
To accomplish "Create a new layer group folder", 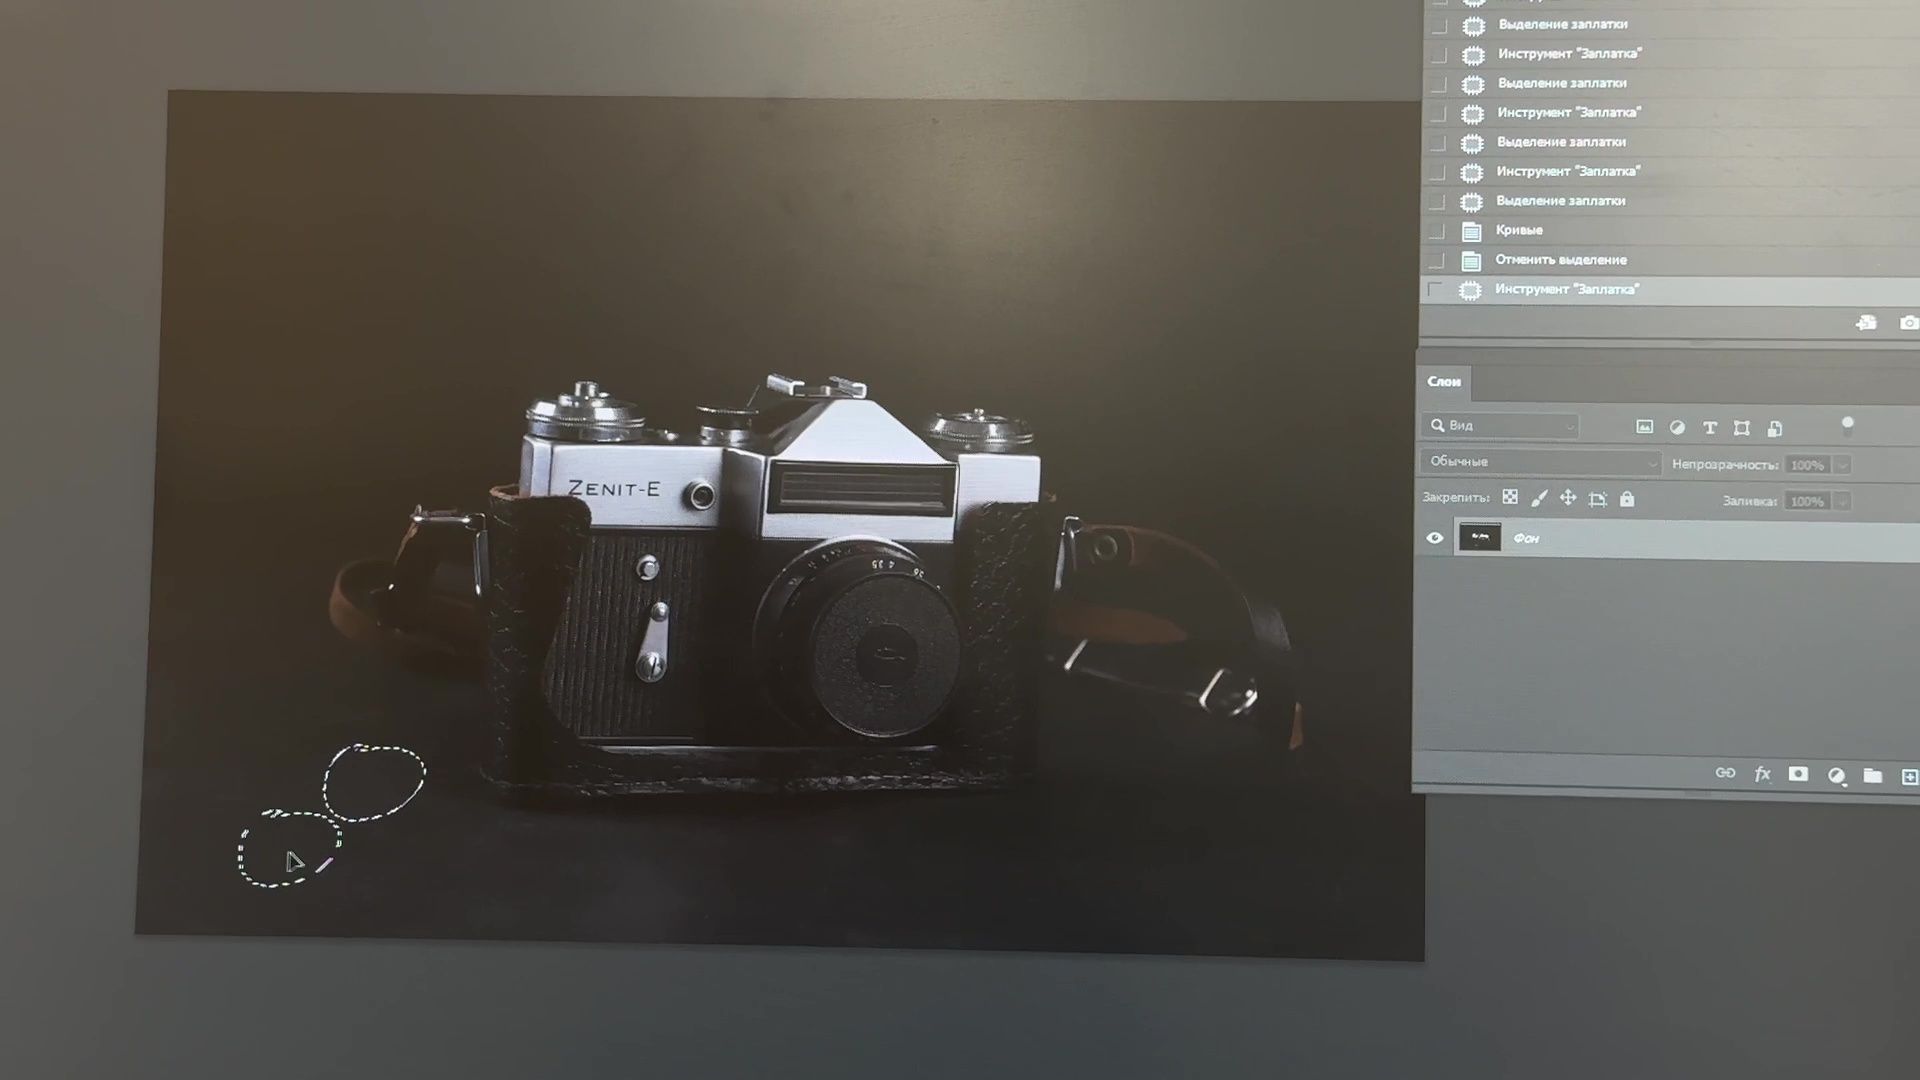I will tap(1872, 775).
